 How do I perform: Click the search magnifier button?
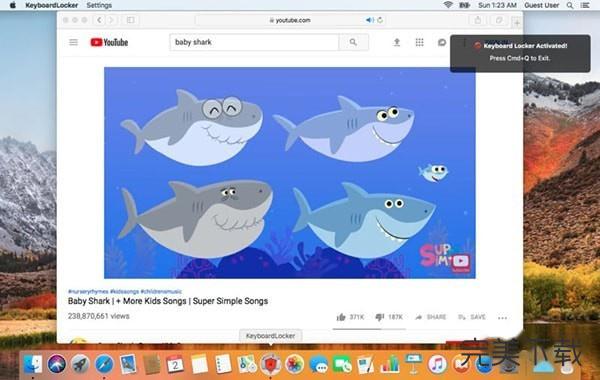(353, 42)
